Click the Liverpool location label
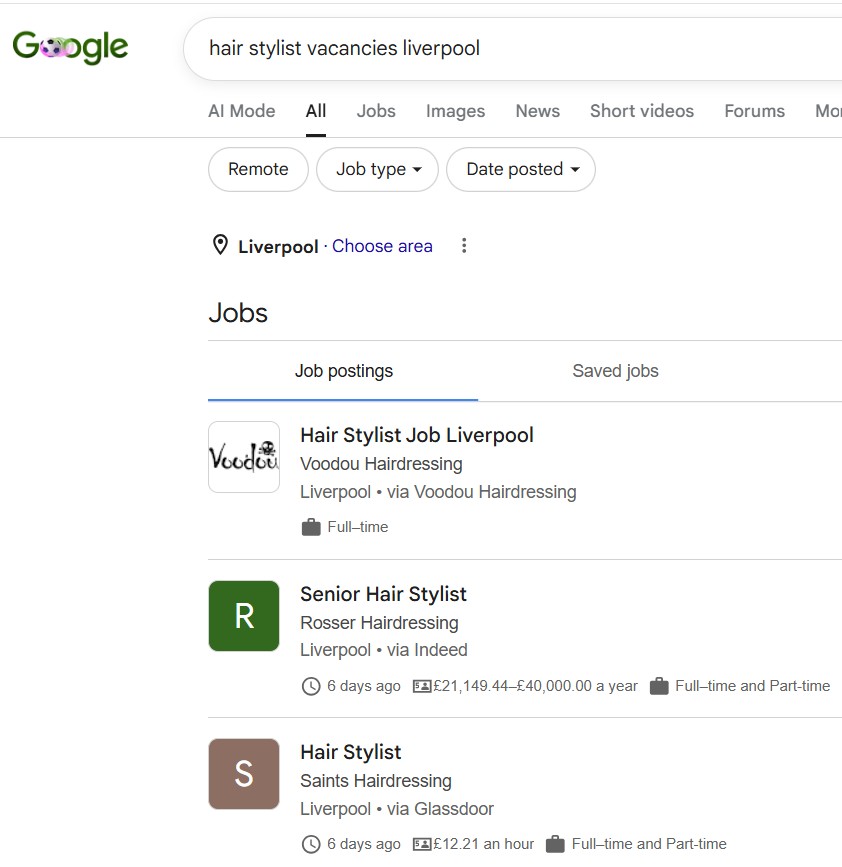 pyautogui.click(x=278, y=247)
